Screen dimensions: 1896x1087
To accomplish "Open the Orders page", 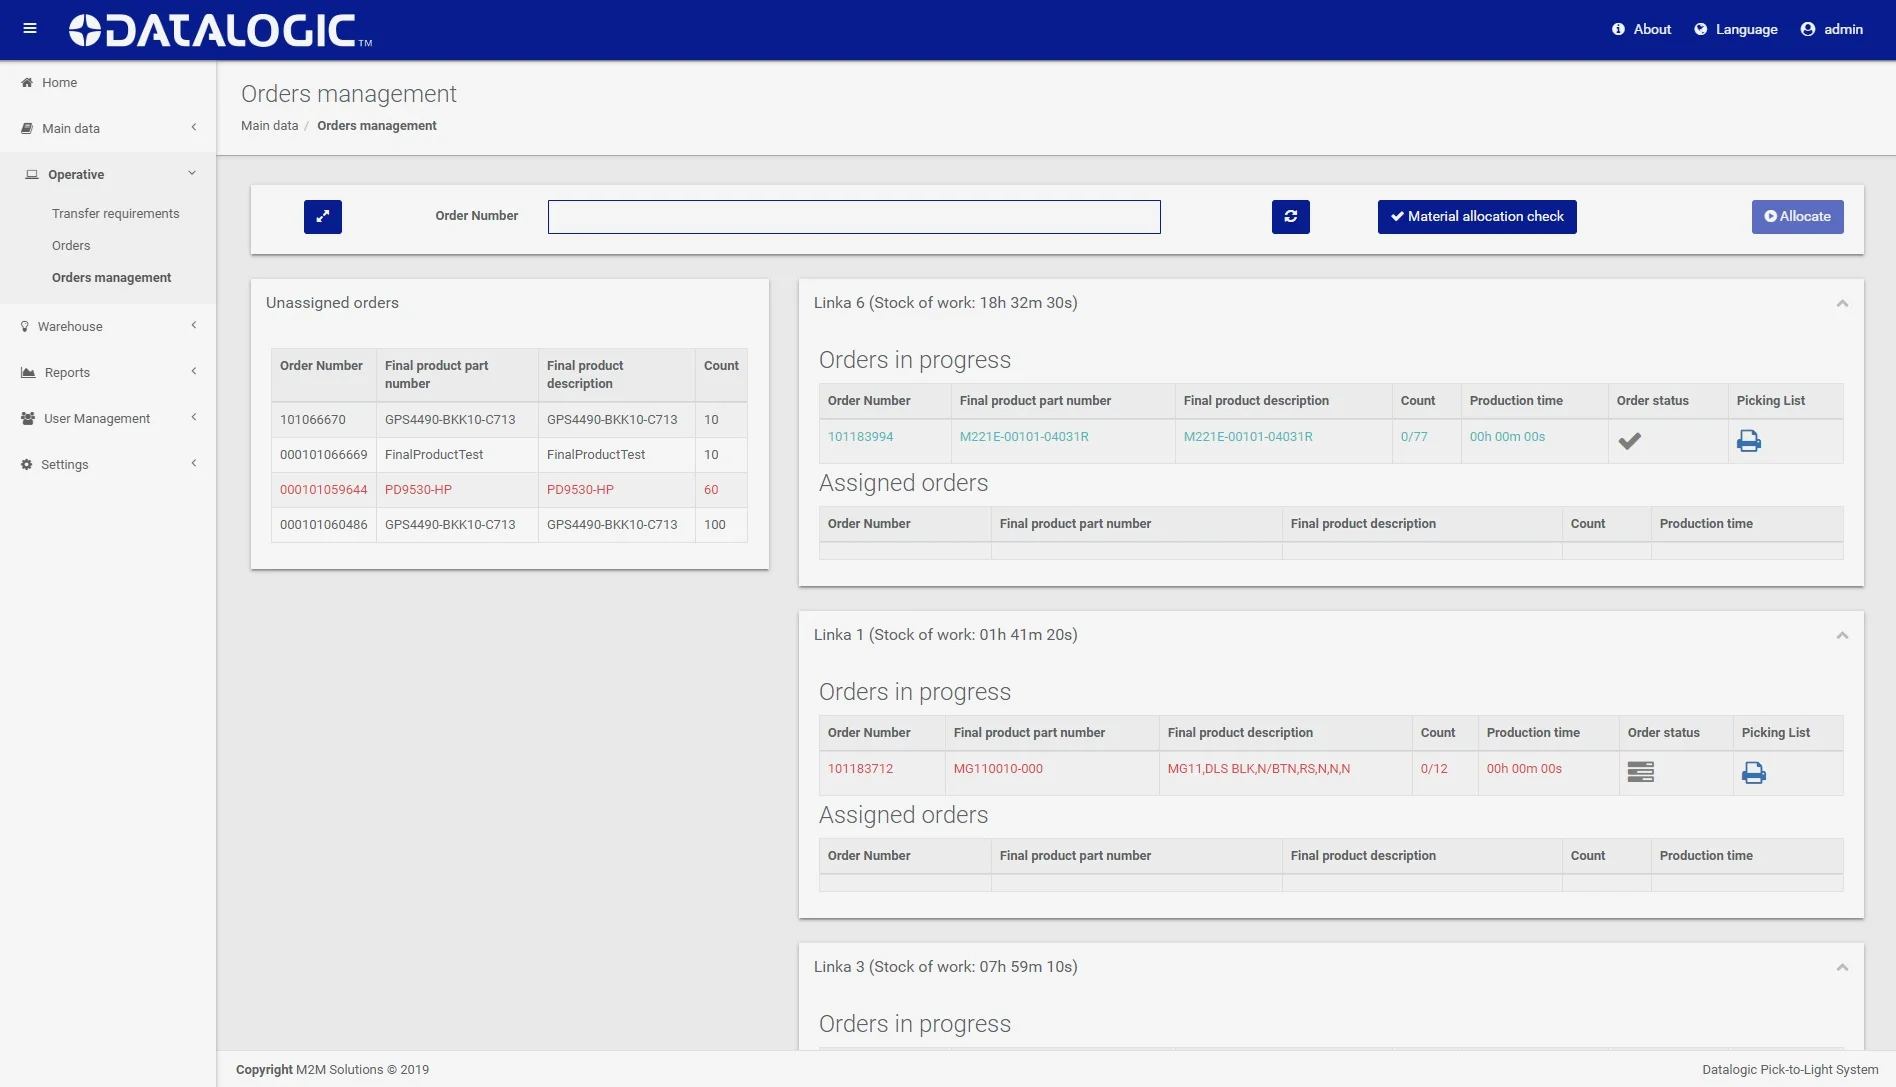I will click(71, 245).
